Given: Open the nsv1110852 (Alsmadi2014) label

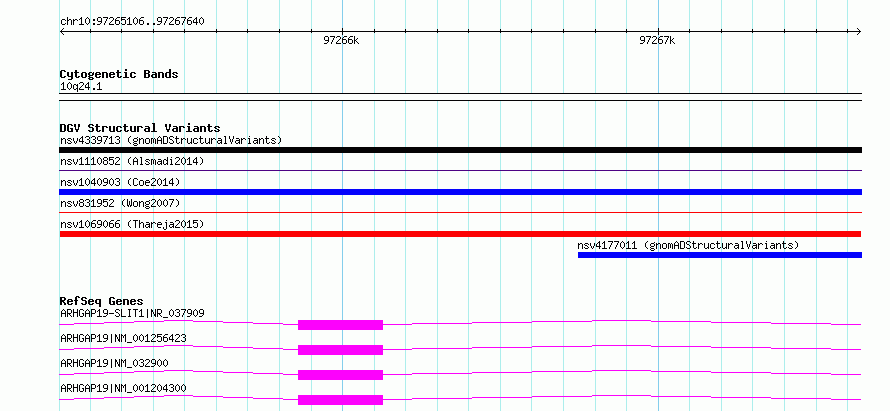Looking at the screenshot, I should (x=132, y=161).
